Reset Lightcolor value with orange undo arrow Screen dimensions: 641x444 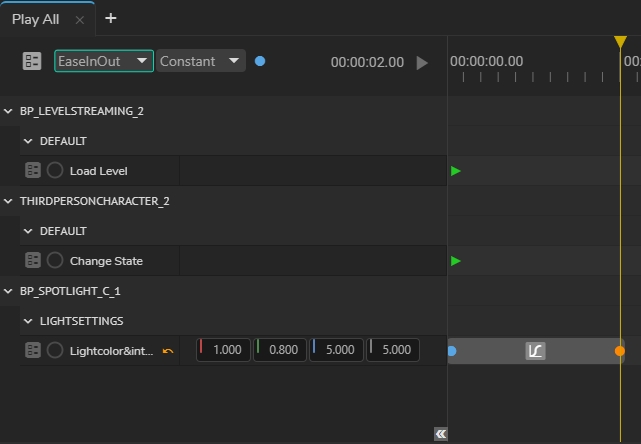point(168,351)
